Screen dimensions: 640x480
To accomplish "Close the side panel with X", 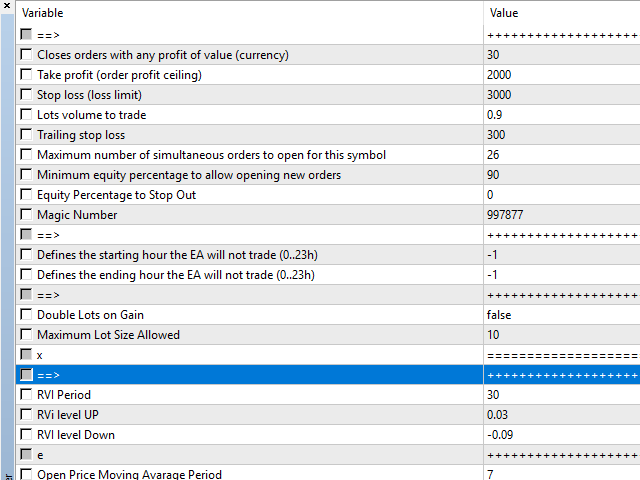I will (x=7, y=5).
